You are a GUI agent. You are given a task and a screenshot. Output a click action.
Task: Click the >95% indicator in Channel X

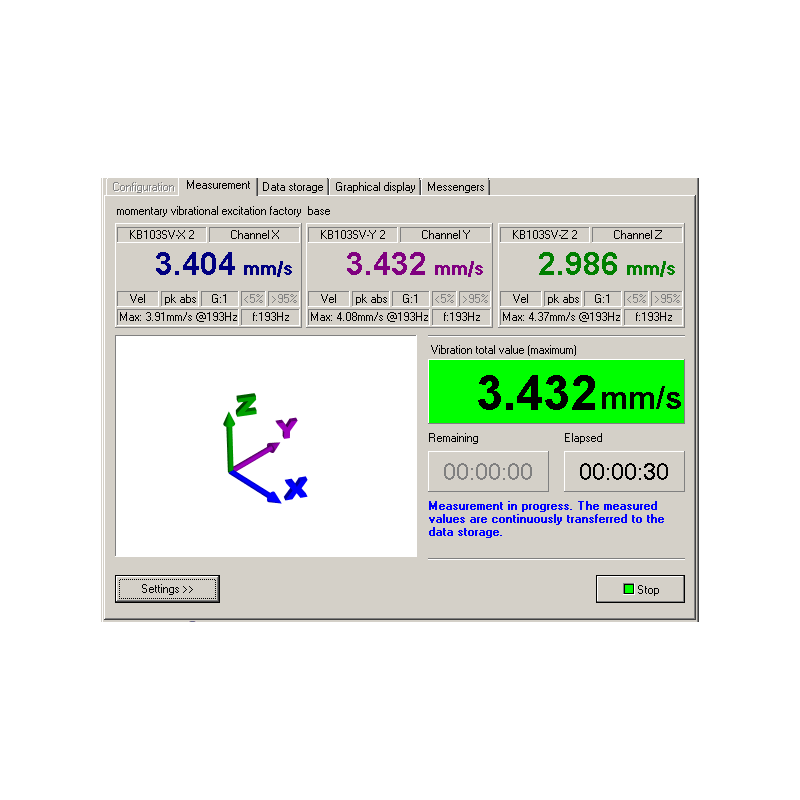(284, 299)
